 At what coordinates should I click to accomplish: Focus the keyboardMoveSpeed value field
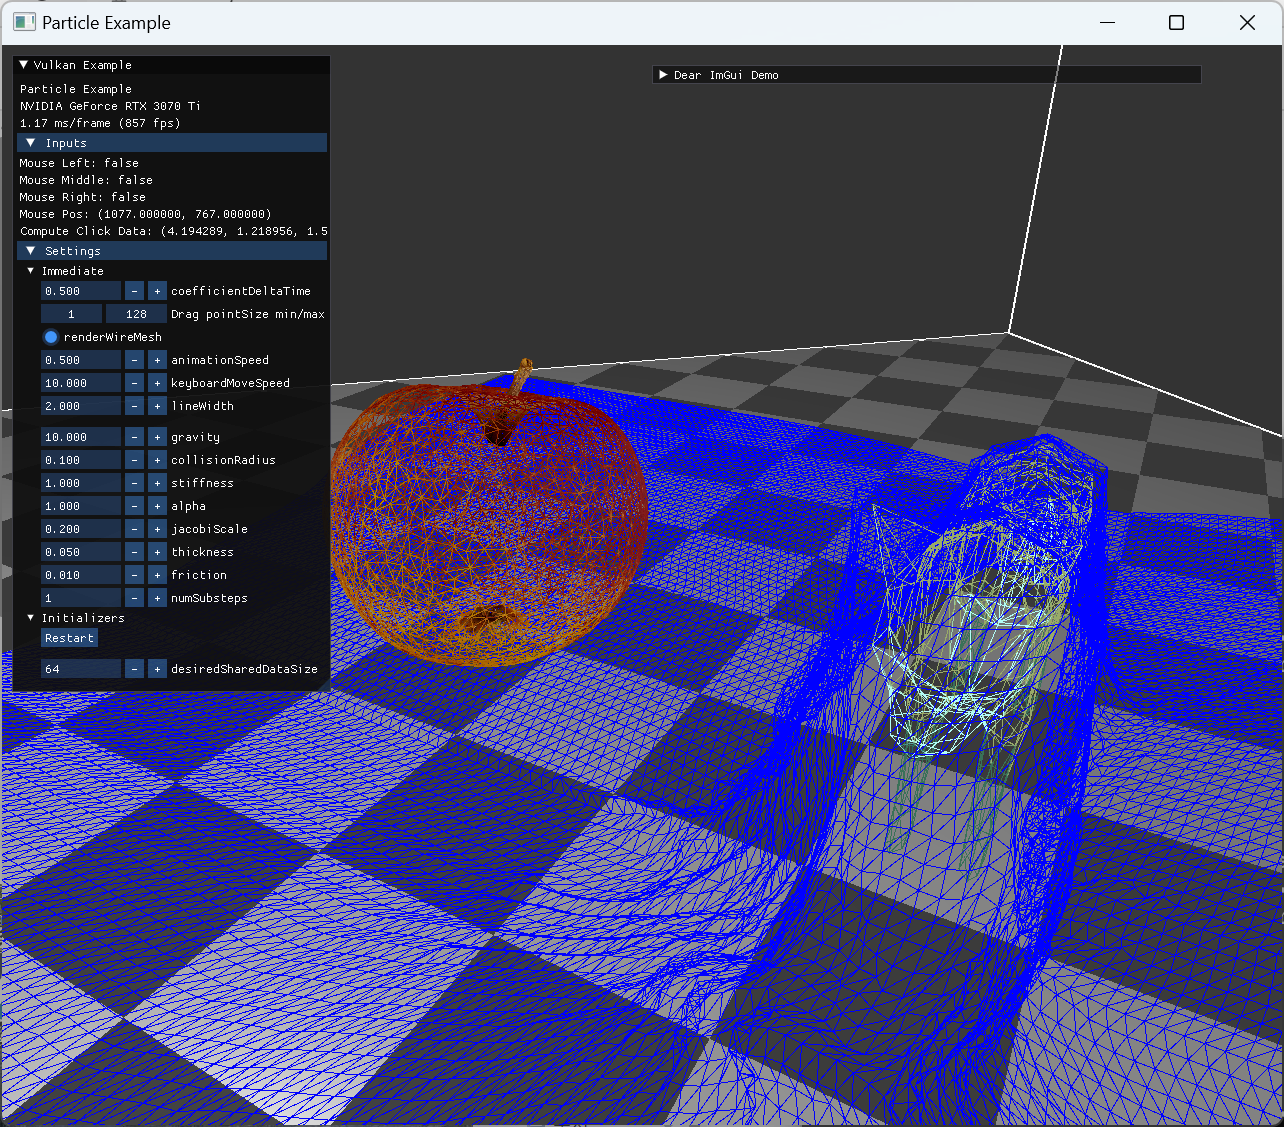(81, 383)
